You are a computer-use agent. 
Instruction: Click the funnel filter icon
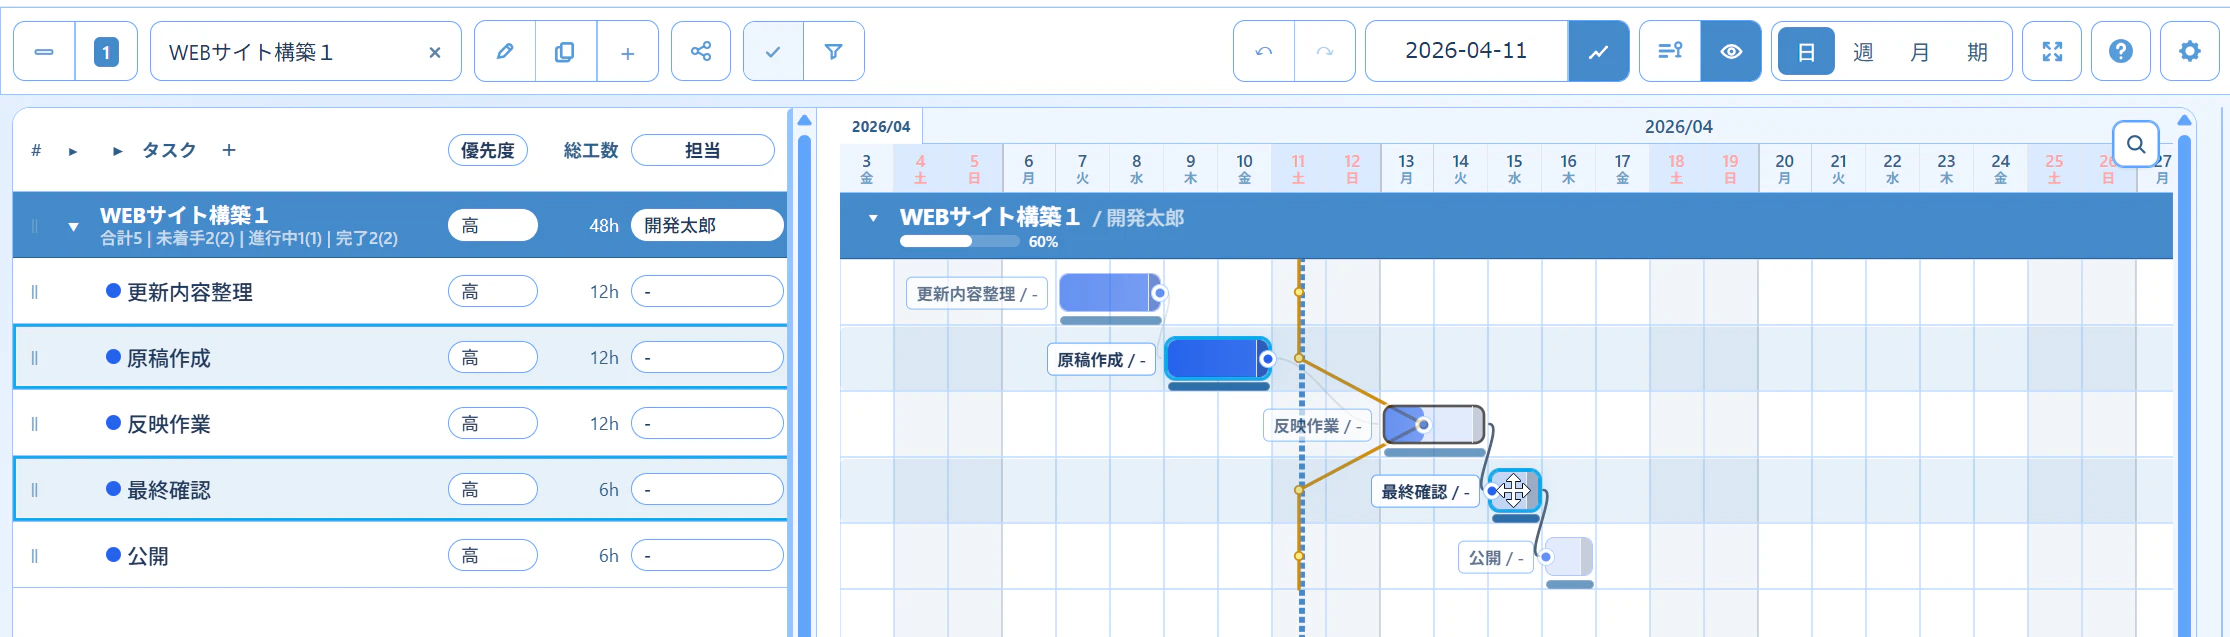click(x=833, y=52)
